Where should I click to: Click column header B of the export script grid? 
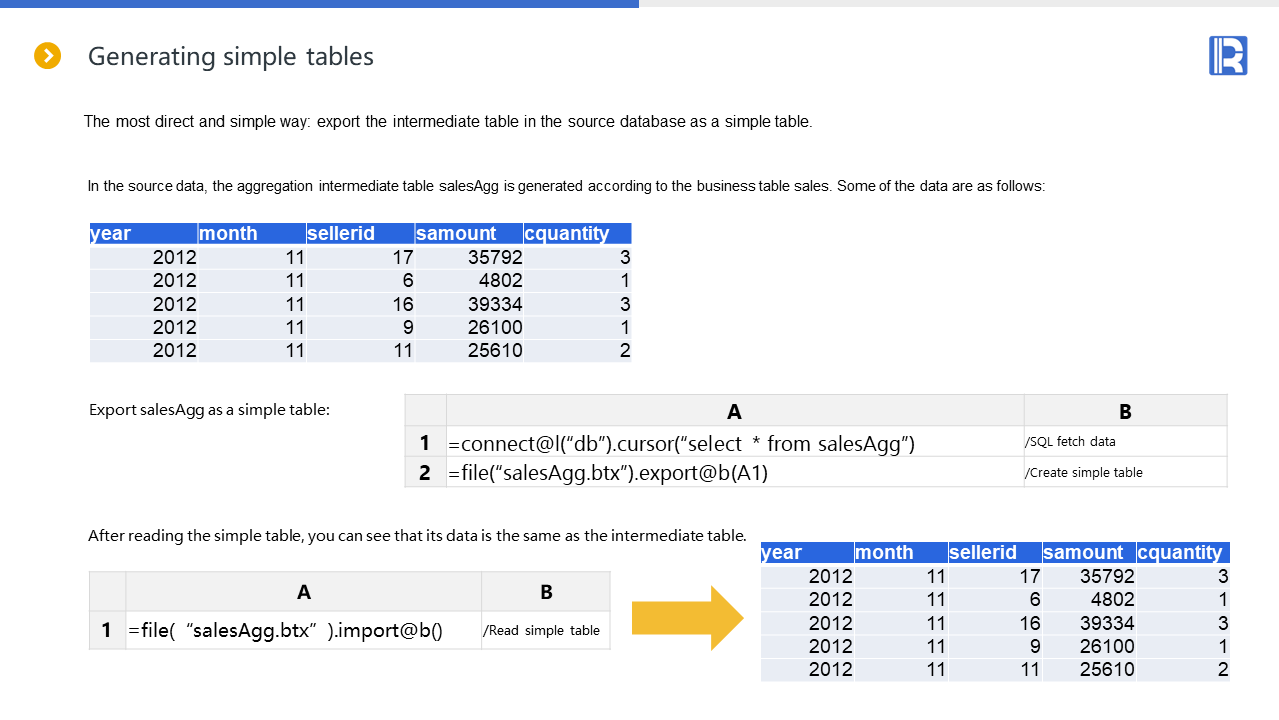point(1125,411)
